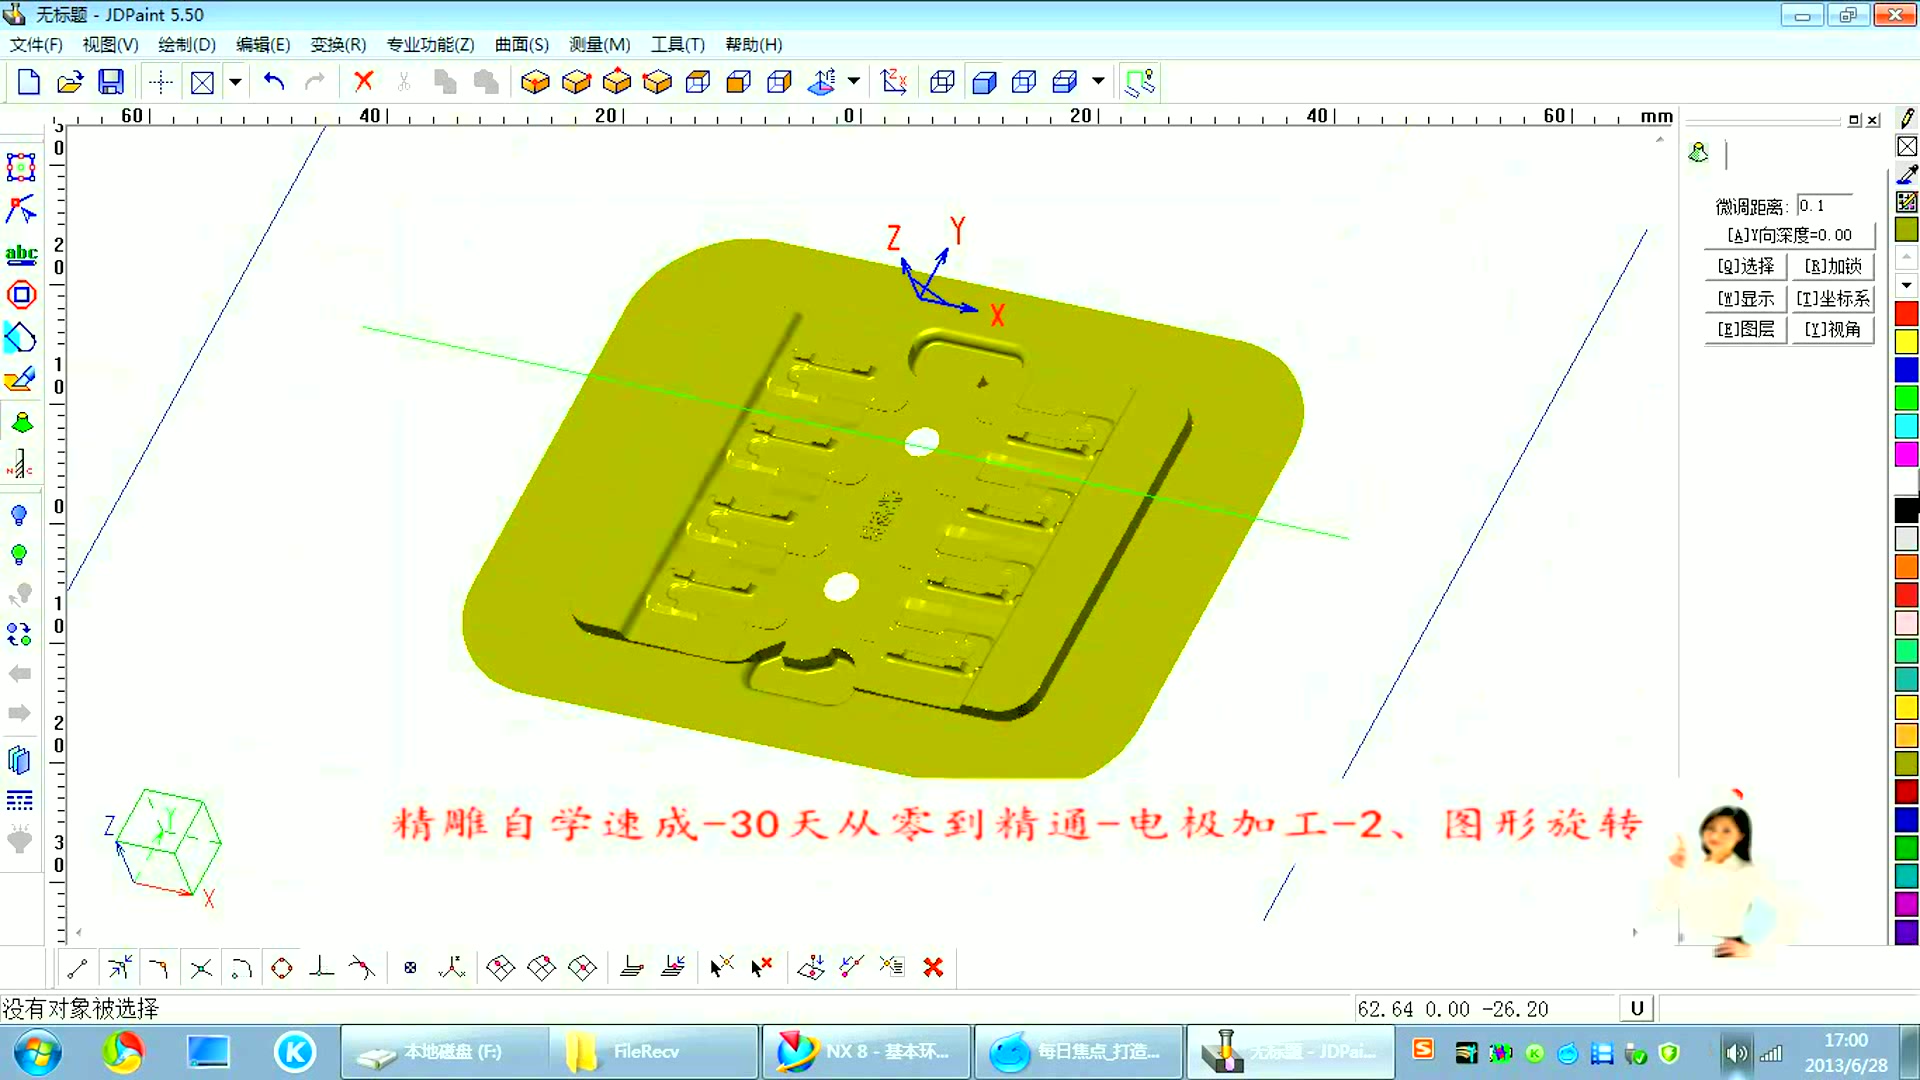Screen dimensions: 1920x1080
Task: Click the eyedropper color picker in the right panel
Action: (1907, 174)
